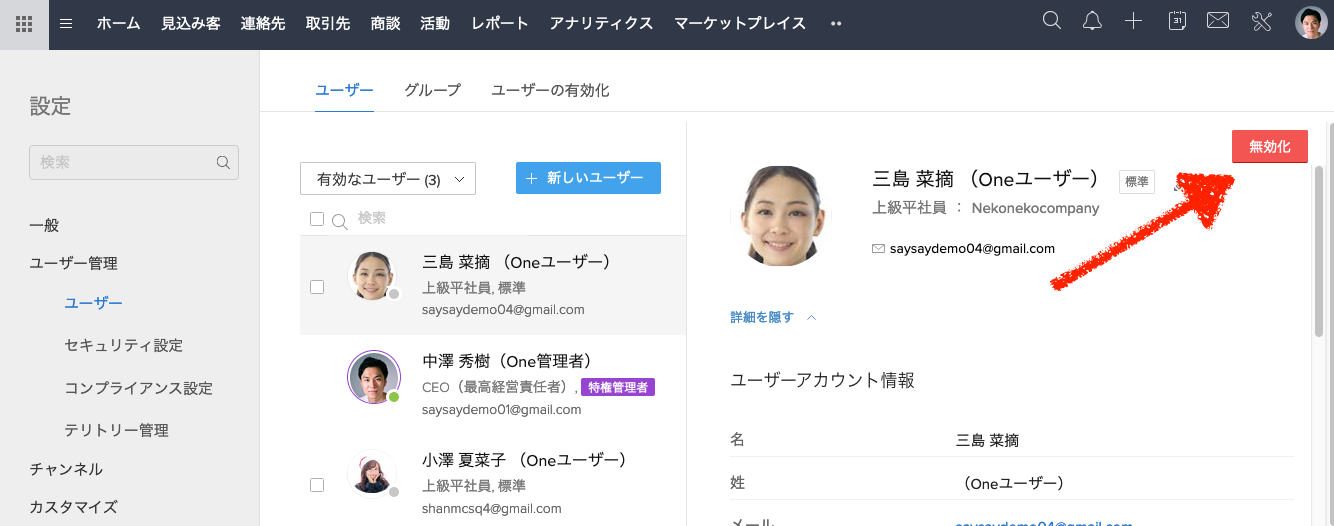Click the hamburger menu icon
Viewport: 1334px width, 526px height.
coord(66,24)
